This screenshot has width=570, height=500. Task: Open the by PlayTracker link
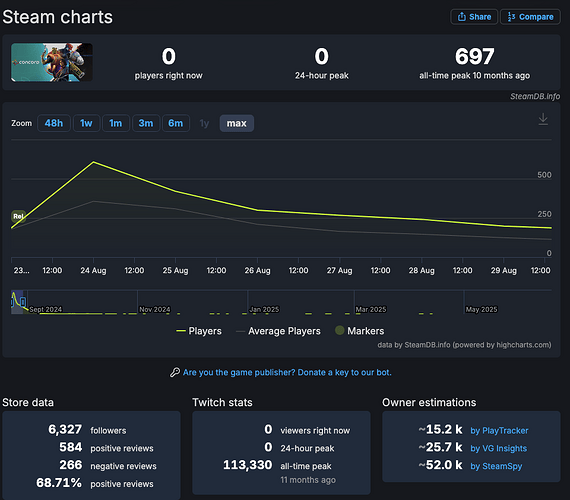tap(499, 431)
